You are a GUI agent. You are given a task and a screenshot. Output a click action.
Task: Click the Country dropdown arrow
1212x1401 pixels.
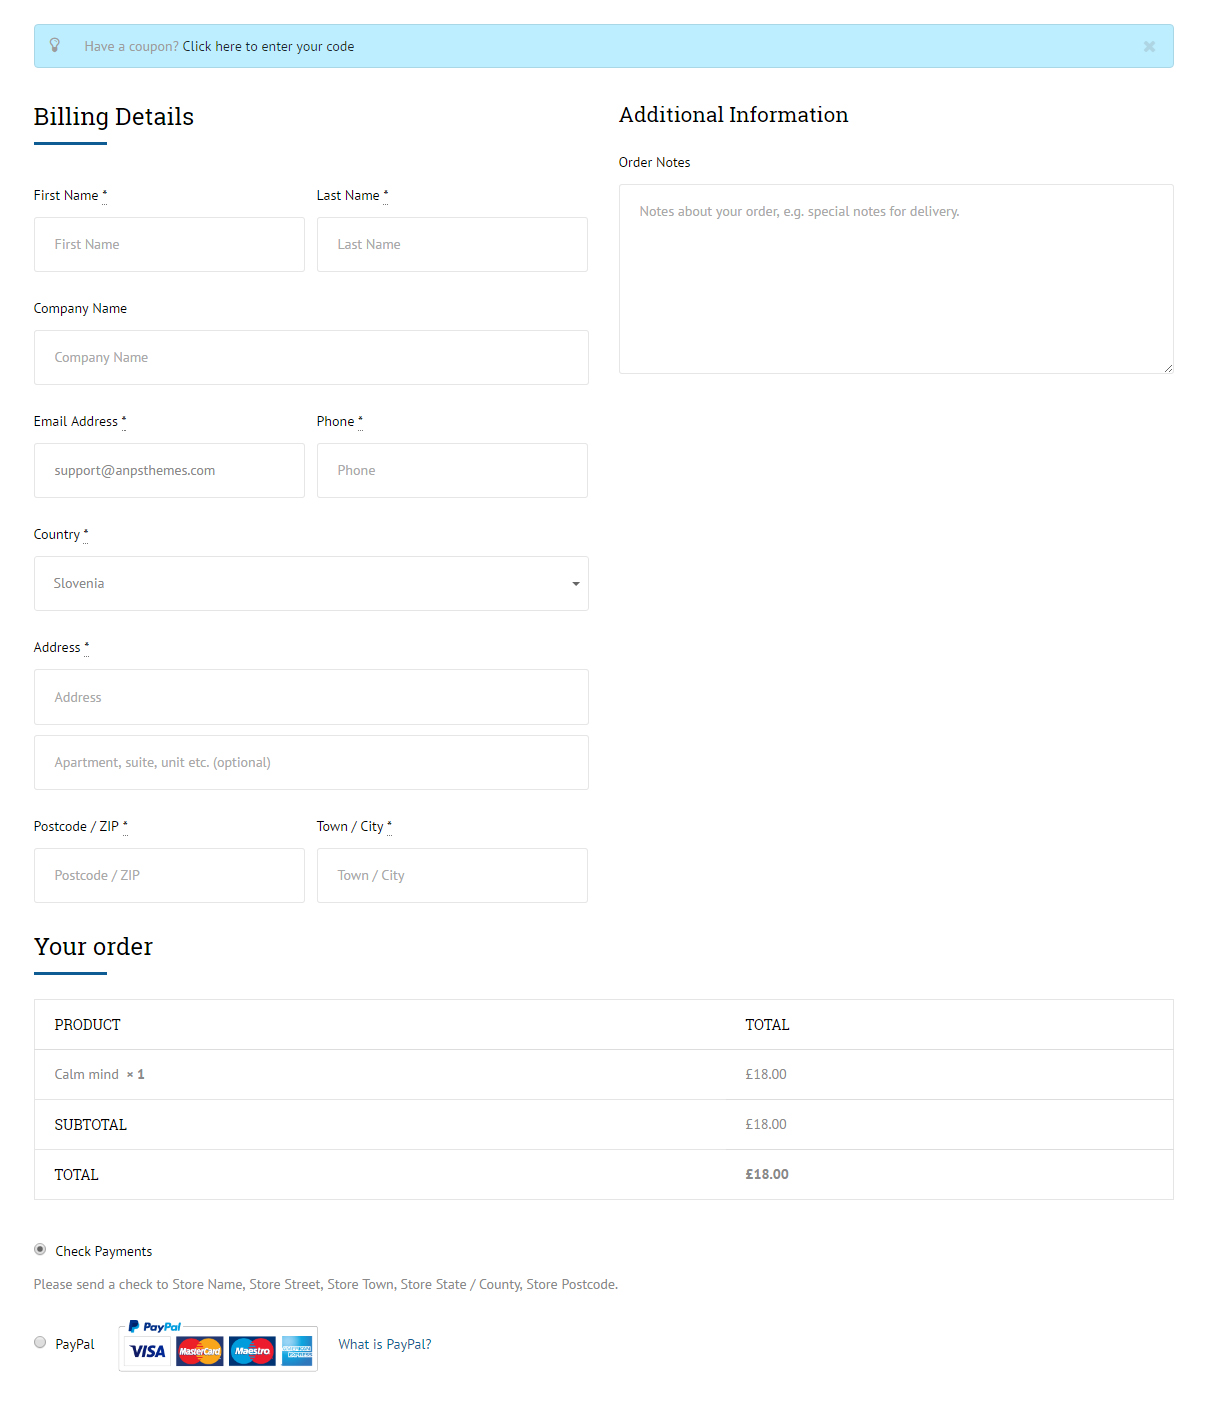pos(576,584)
